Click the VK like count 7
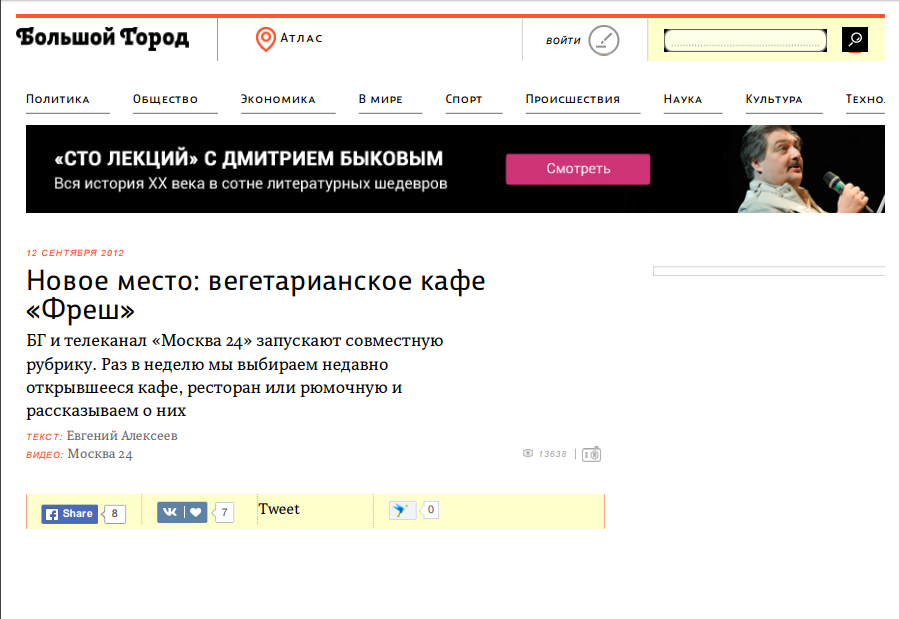The width and height of the screenshot is (899, 619). point(224,512)
